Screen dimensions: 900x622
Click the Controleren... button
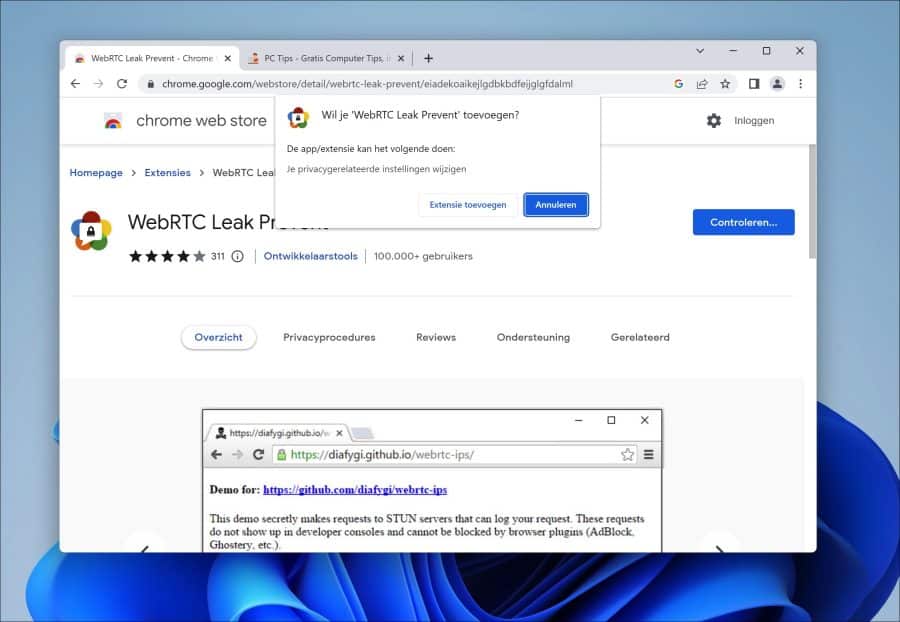pos(743,222)
